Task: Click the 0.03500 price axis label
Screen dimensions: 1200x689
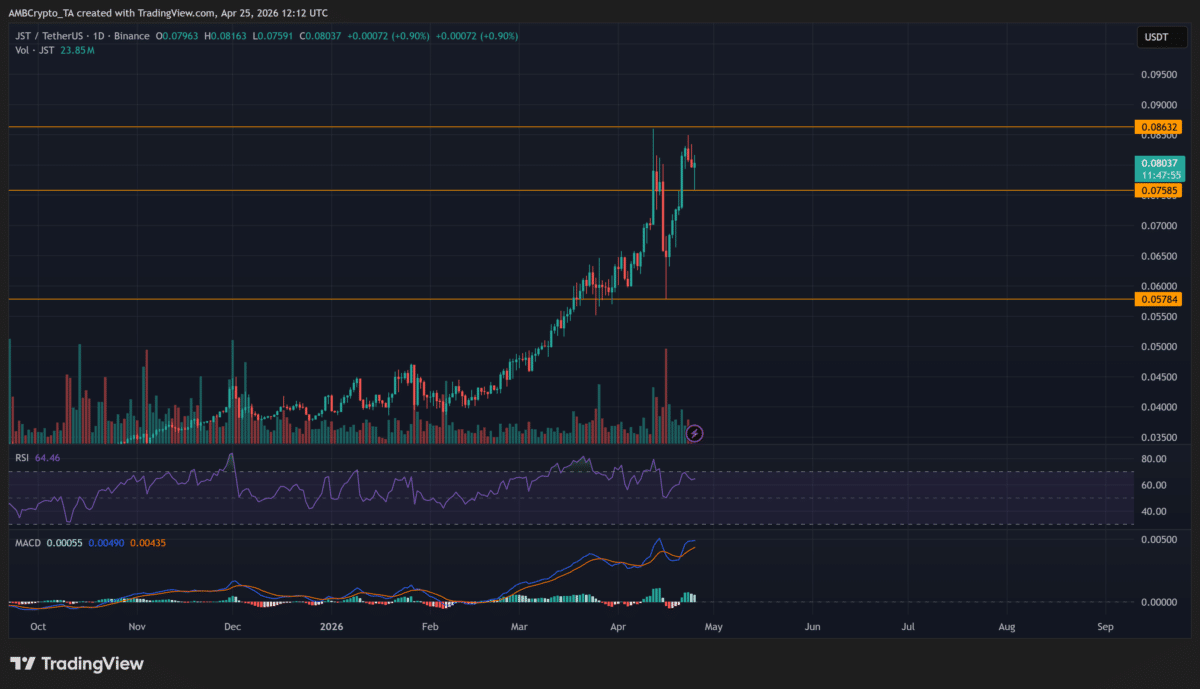Action: 1157,438
